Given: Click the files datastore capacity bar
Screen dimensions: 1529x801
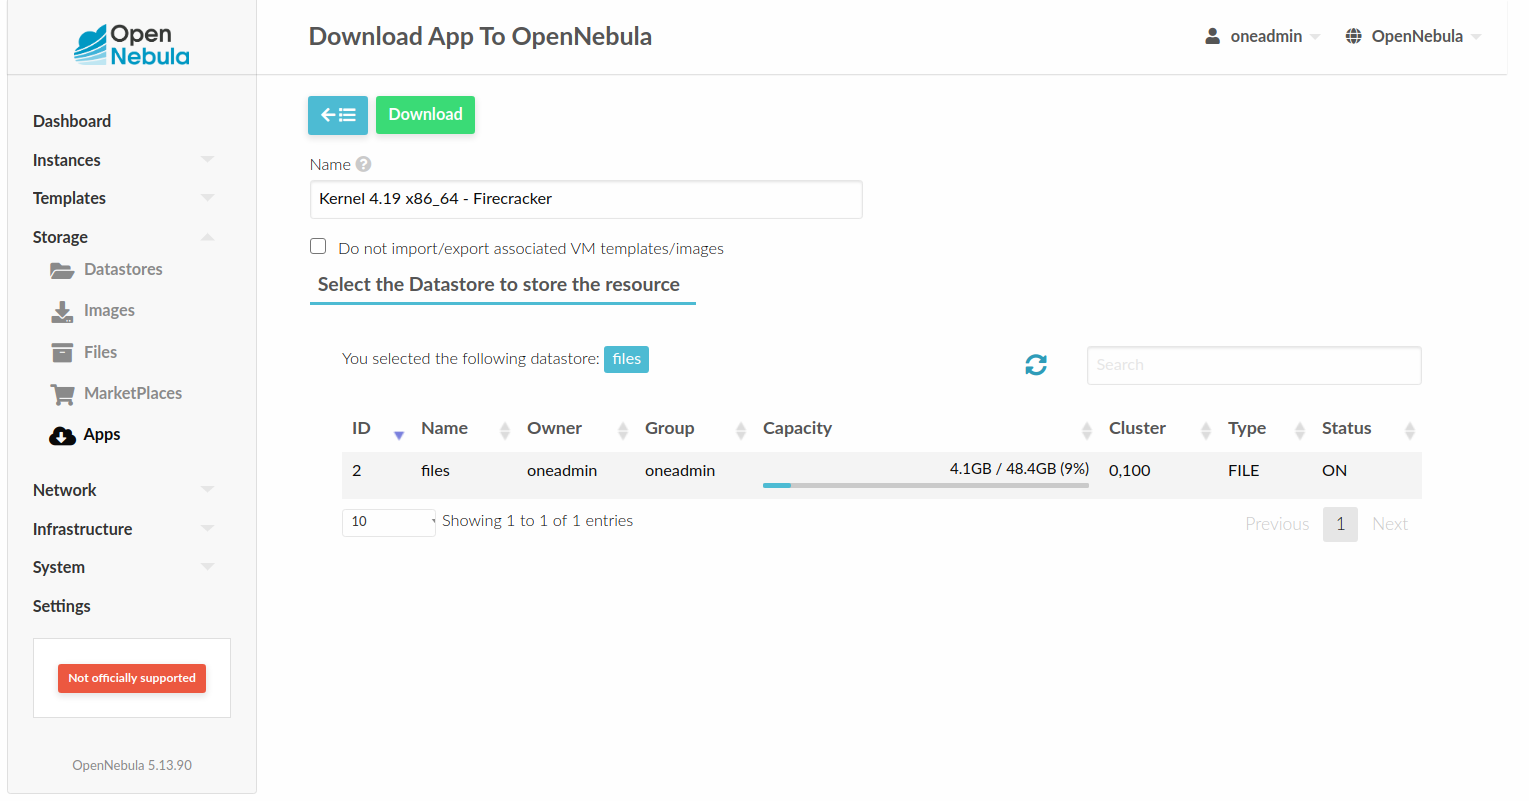Looking at the screenshot, I should point(926,485).
